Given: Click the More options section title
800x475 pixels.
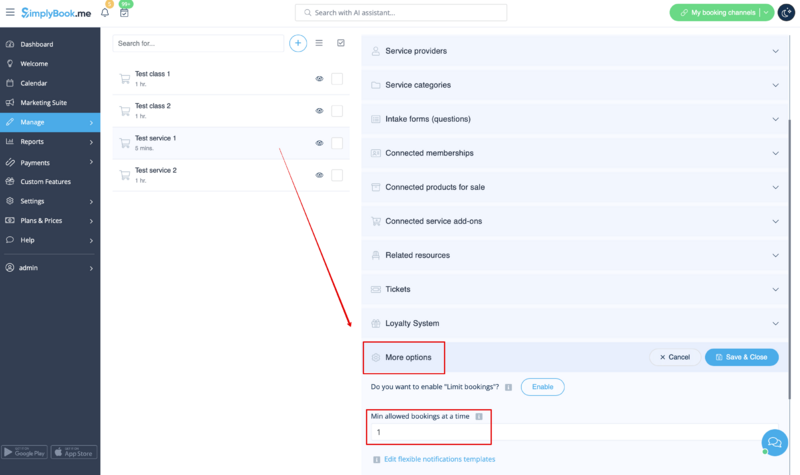Looking at the screenshot, I should pyautogui.click(x=408, y=357).
